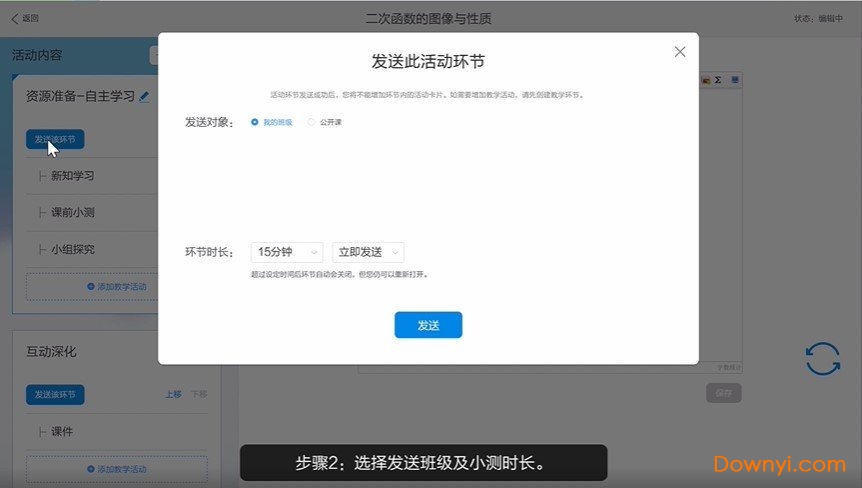Click 添加教学活动 below 小组探究
Viewport: 862px width, 488px height.
click(x=116, y=287)
